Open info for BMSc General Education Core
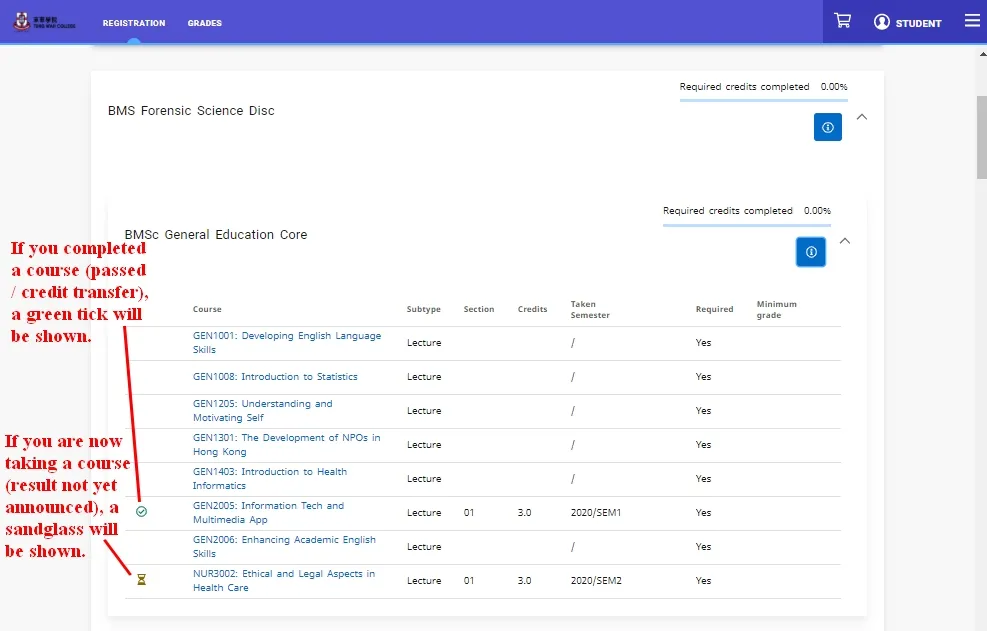 click(x=810, y=251)
